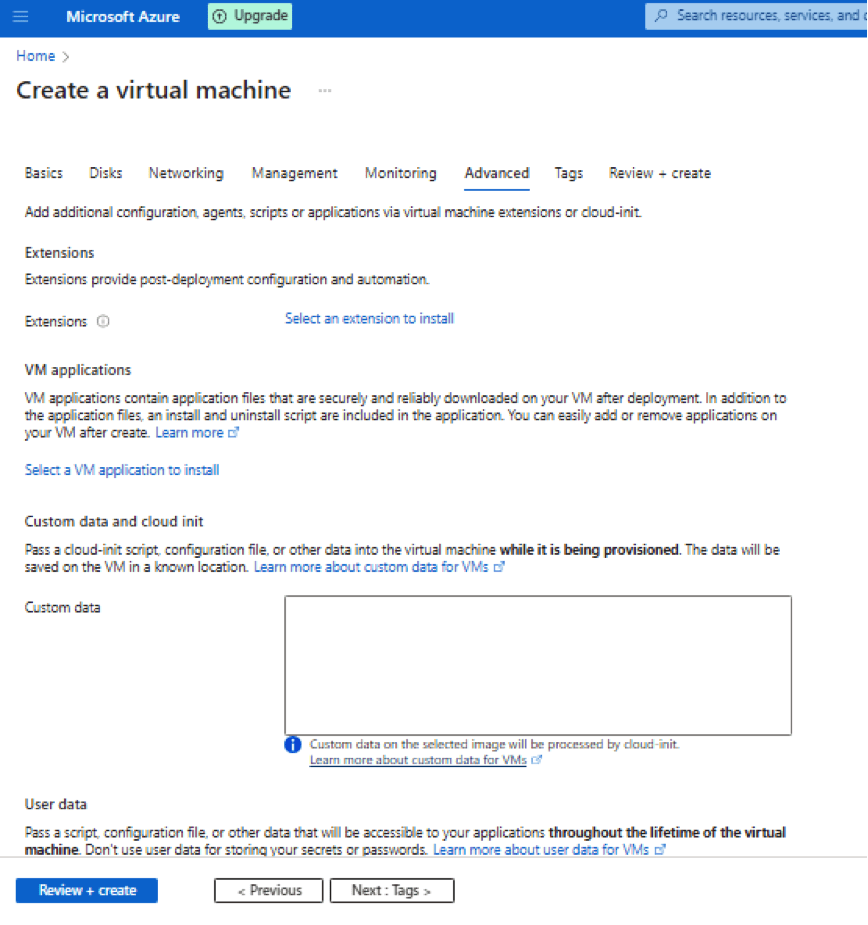
Task: Click the Previous button
Action: (269, 890)
